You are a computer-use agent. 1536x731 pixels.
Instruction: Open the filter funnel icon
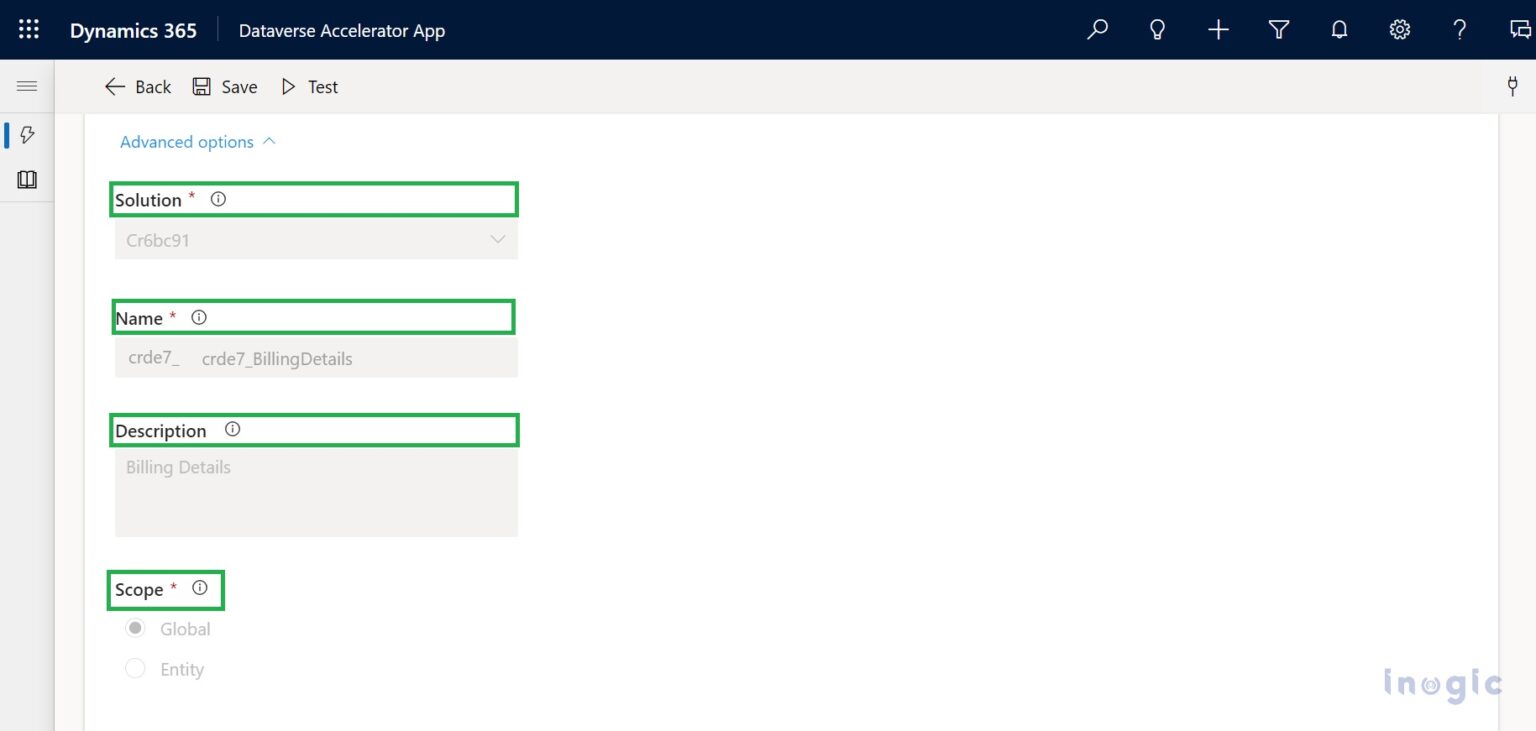(1278, 29)
